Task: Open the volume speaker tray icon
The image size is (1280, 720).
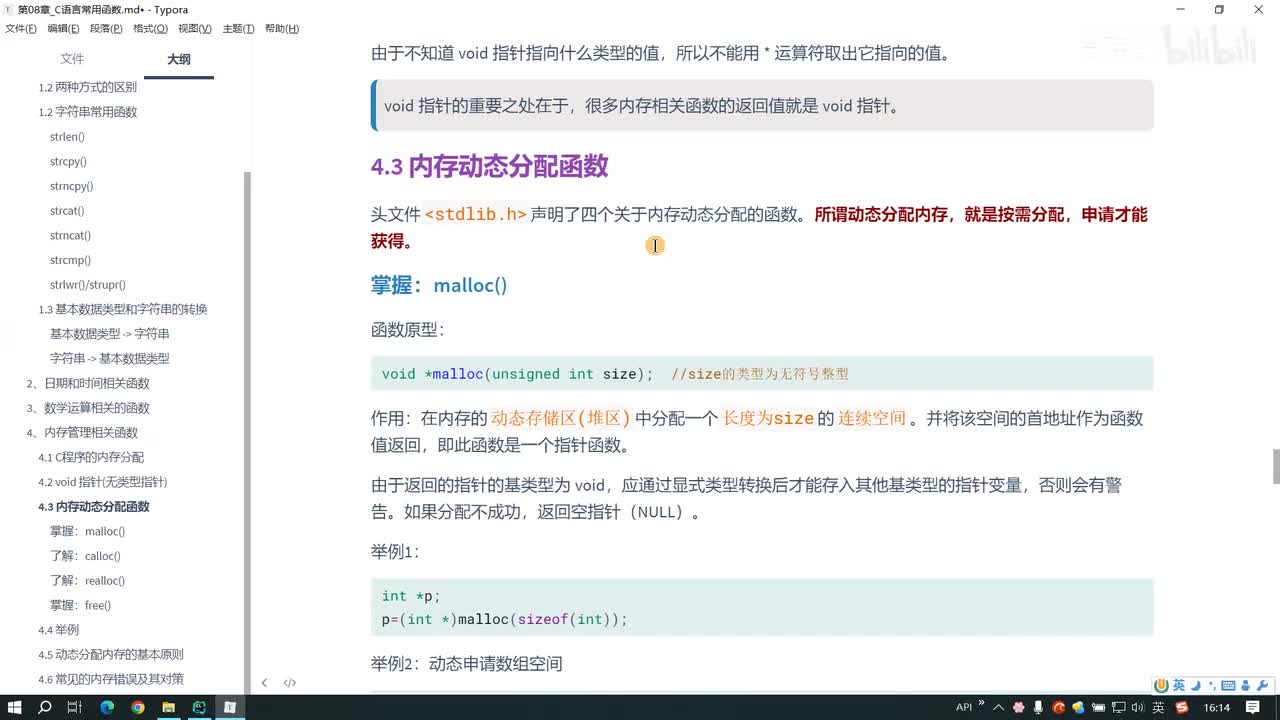Action: [1138, 707]
